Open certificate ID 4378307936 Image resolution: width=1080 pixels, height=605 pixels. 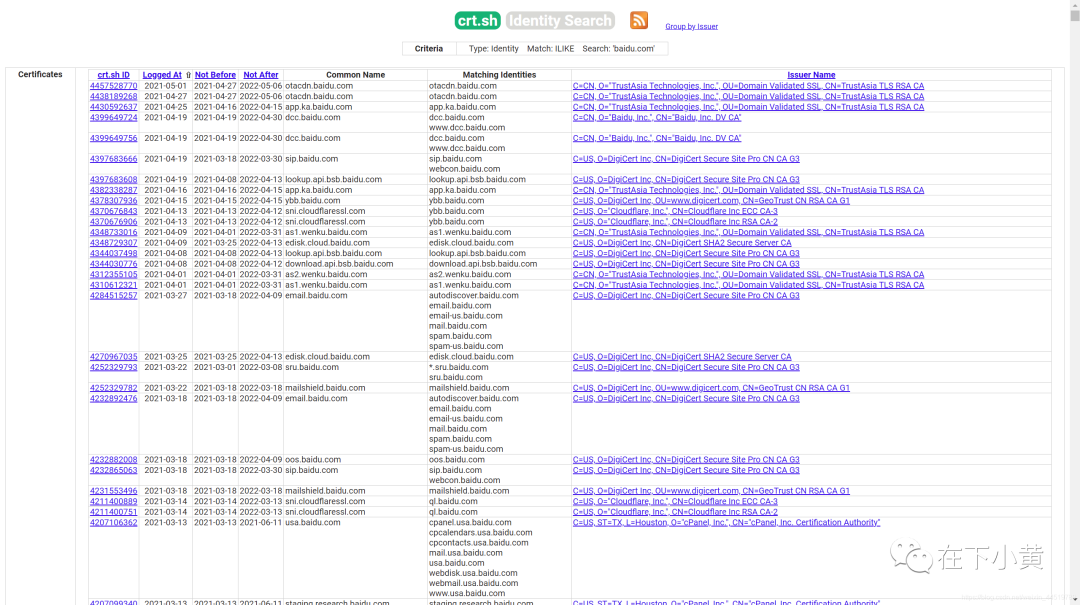coord(113,201)
